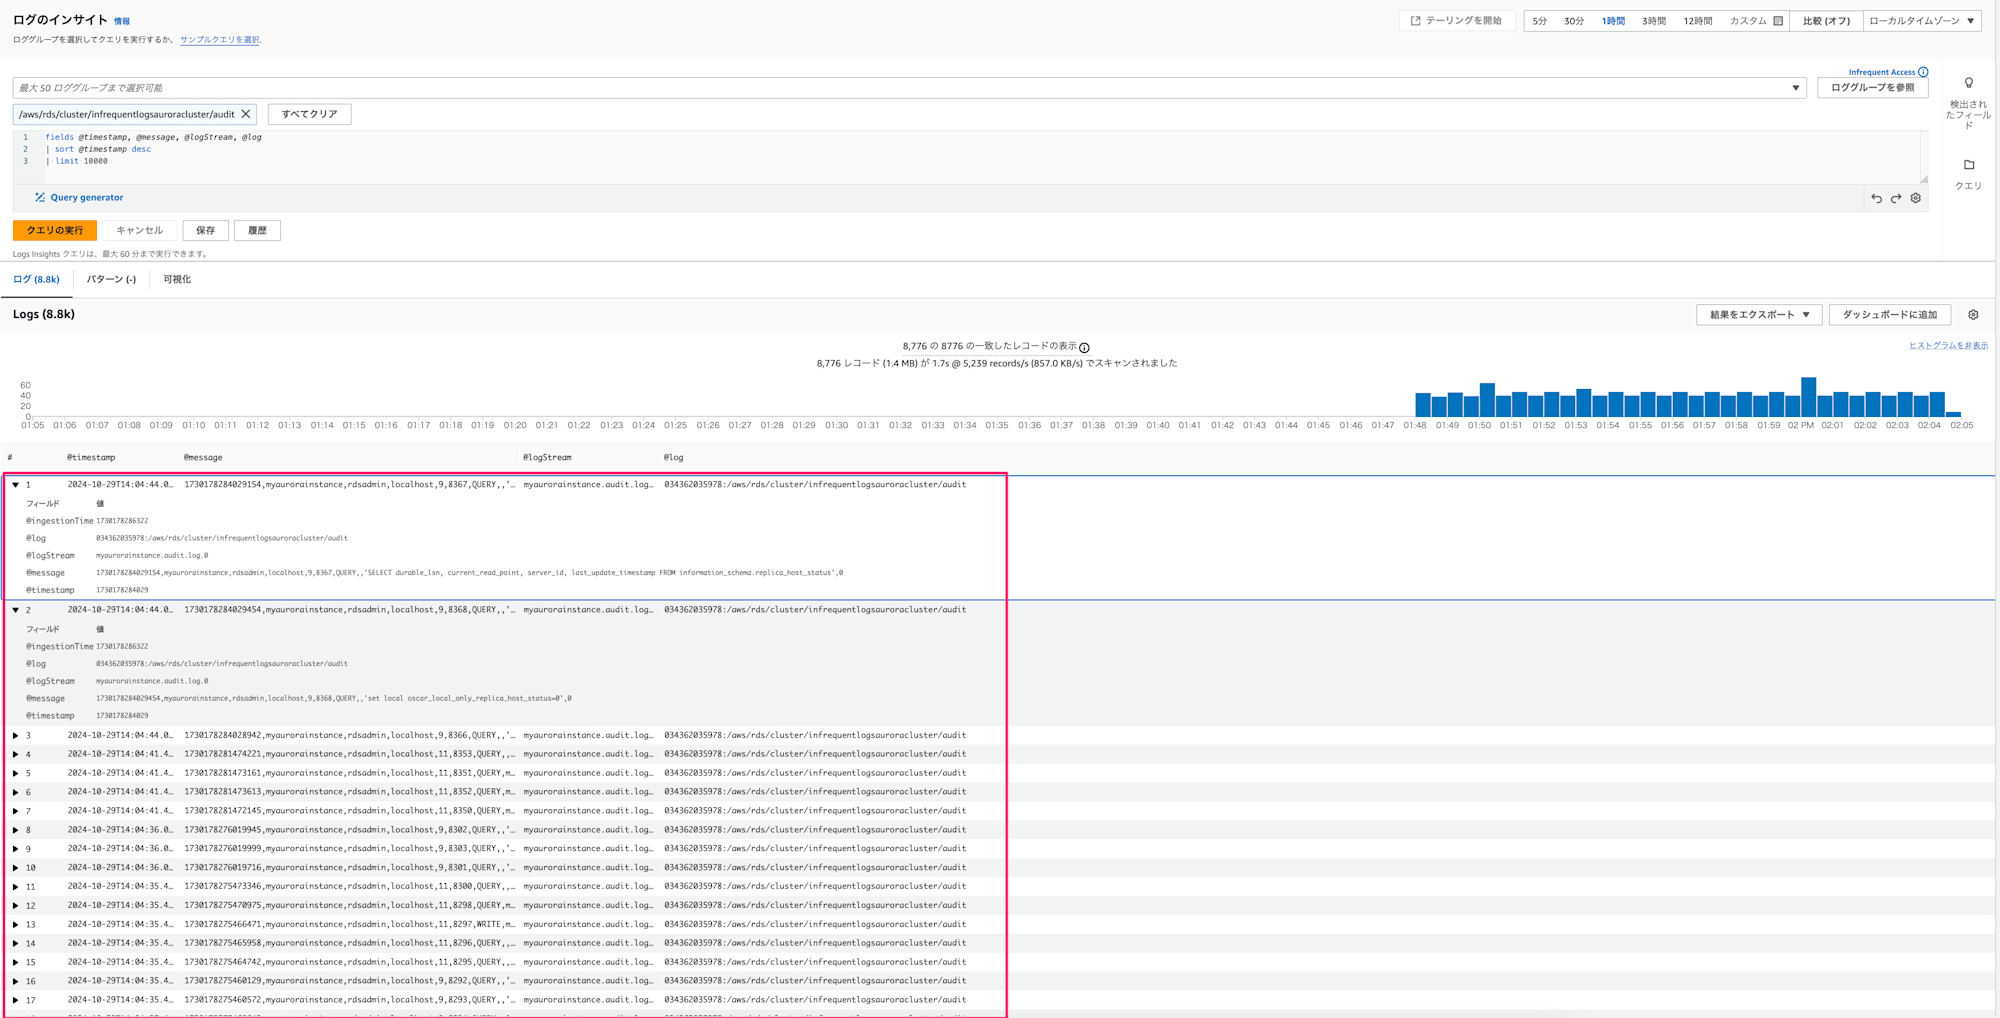Click the SELECT durable_lsn message text in row 1
2000x1018 pixels.
[469, 573]
